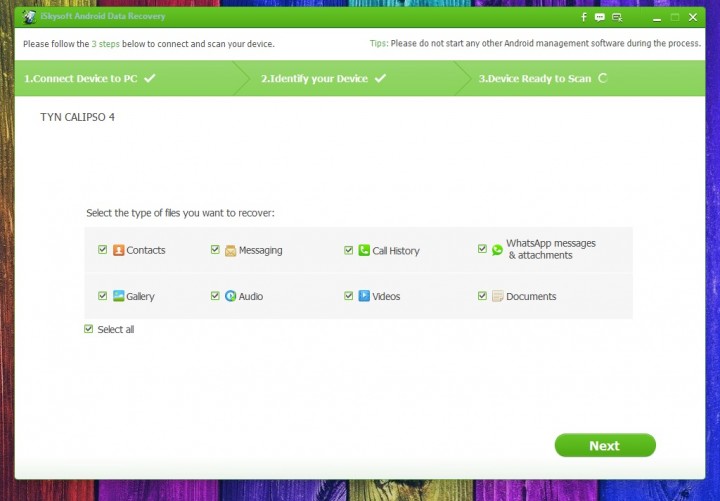Screen dimensions: 720x501
Task: Click the 'Videos' label text
Action: coord(386,296)
